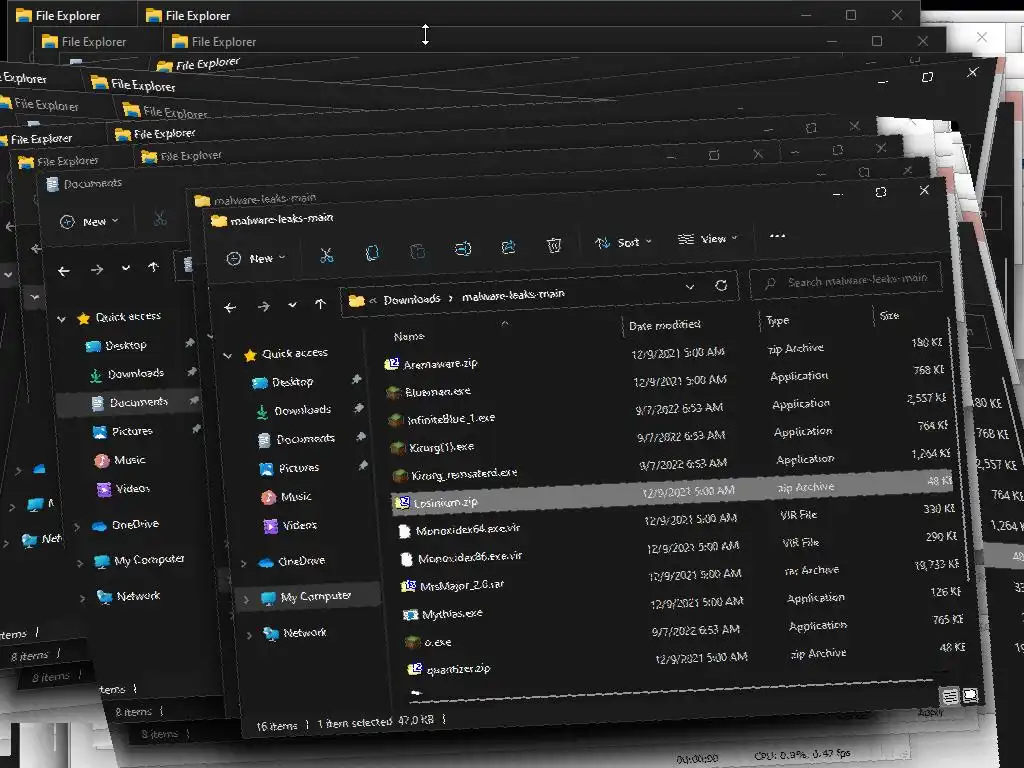Viewport: 1024px width, 768px height.
Task: Expand My Computer in the front window sidebar
Action: coord(246,600)
